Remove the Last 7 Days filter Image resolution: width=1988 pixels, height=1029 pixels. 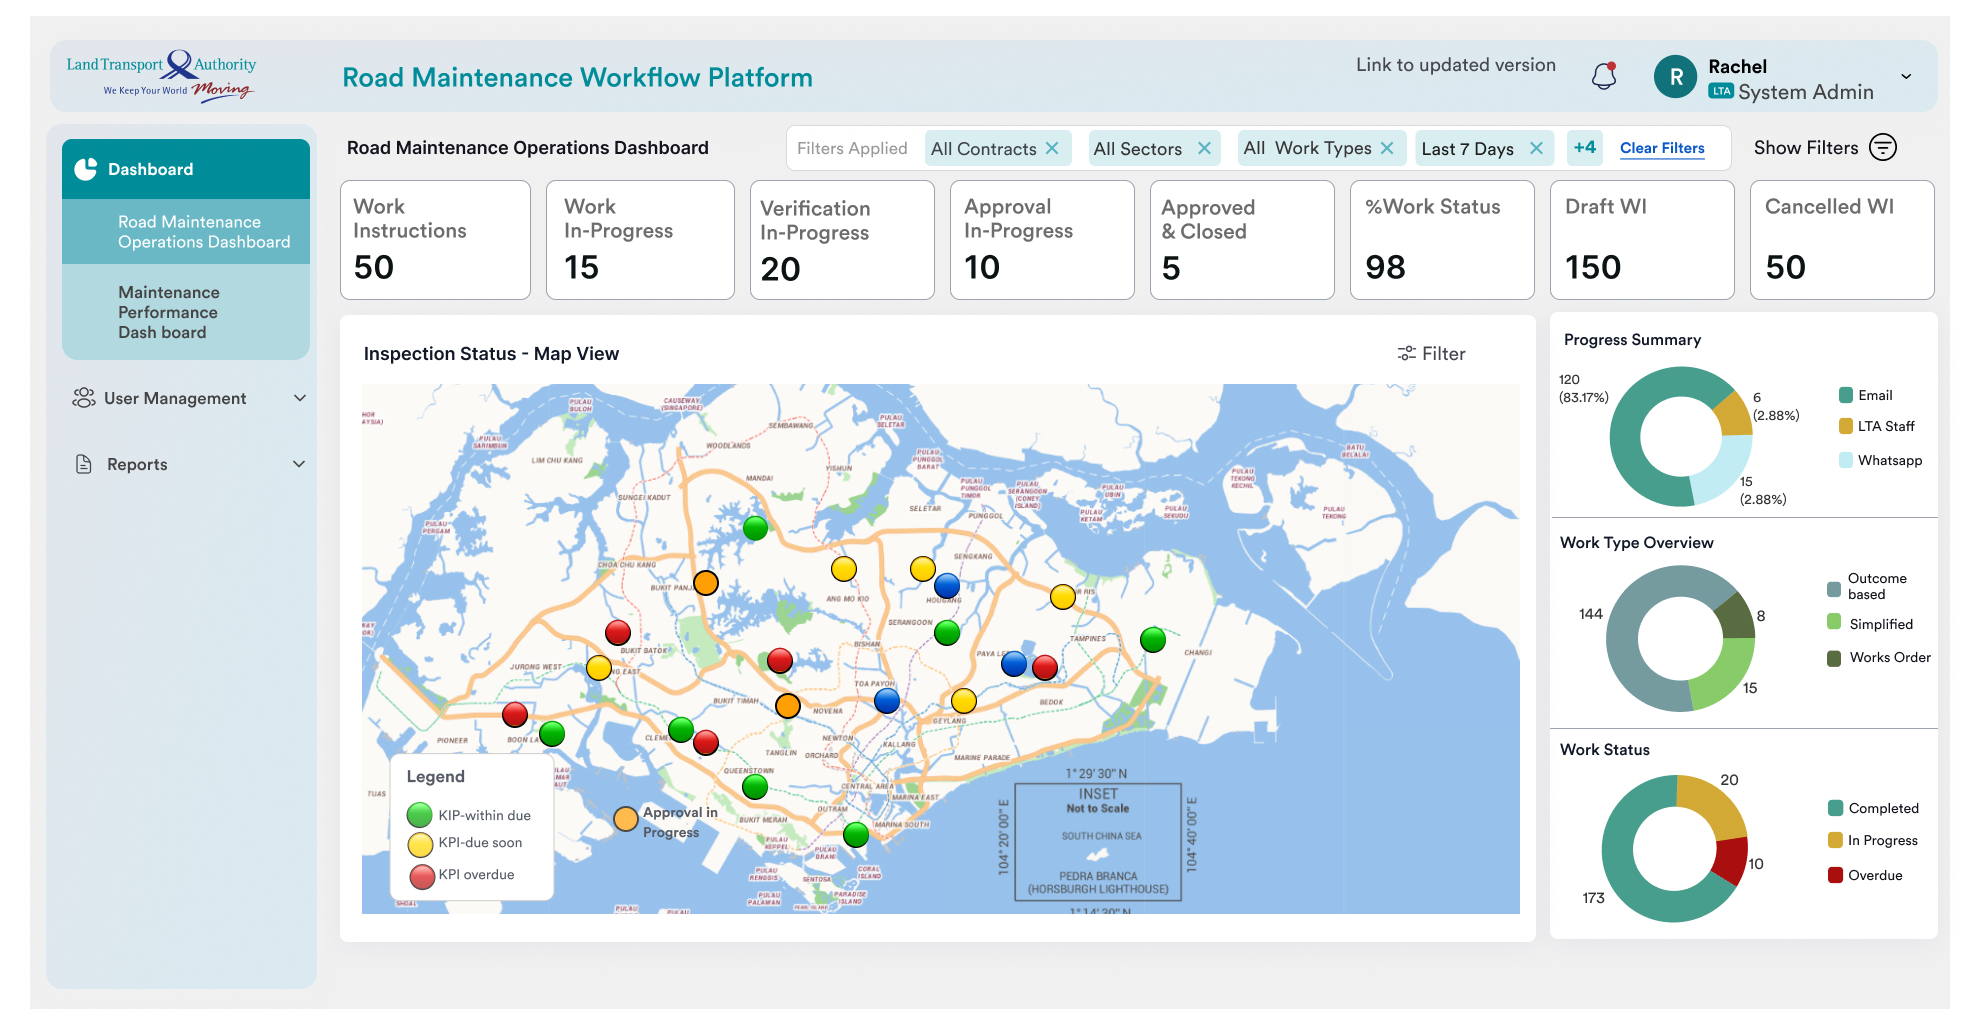pos(1536,148)
